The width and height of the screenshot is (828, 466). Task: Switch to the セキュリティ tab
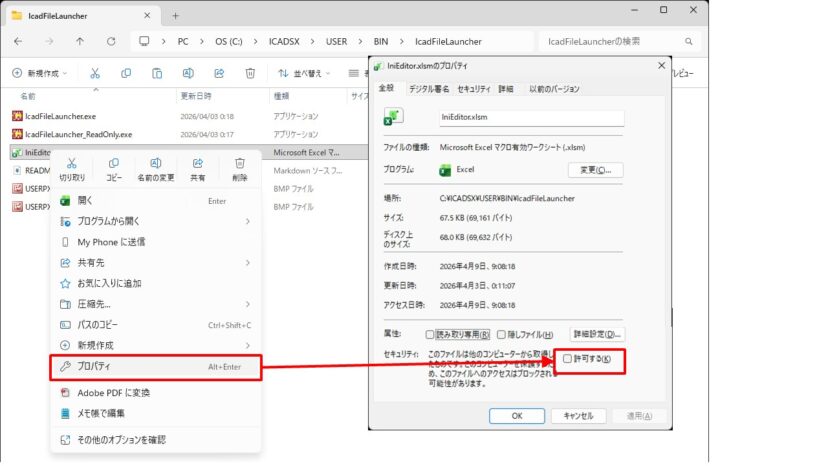pos(473,89)
